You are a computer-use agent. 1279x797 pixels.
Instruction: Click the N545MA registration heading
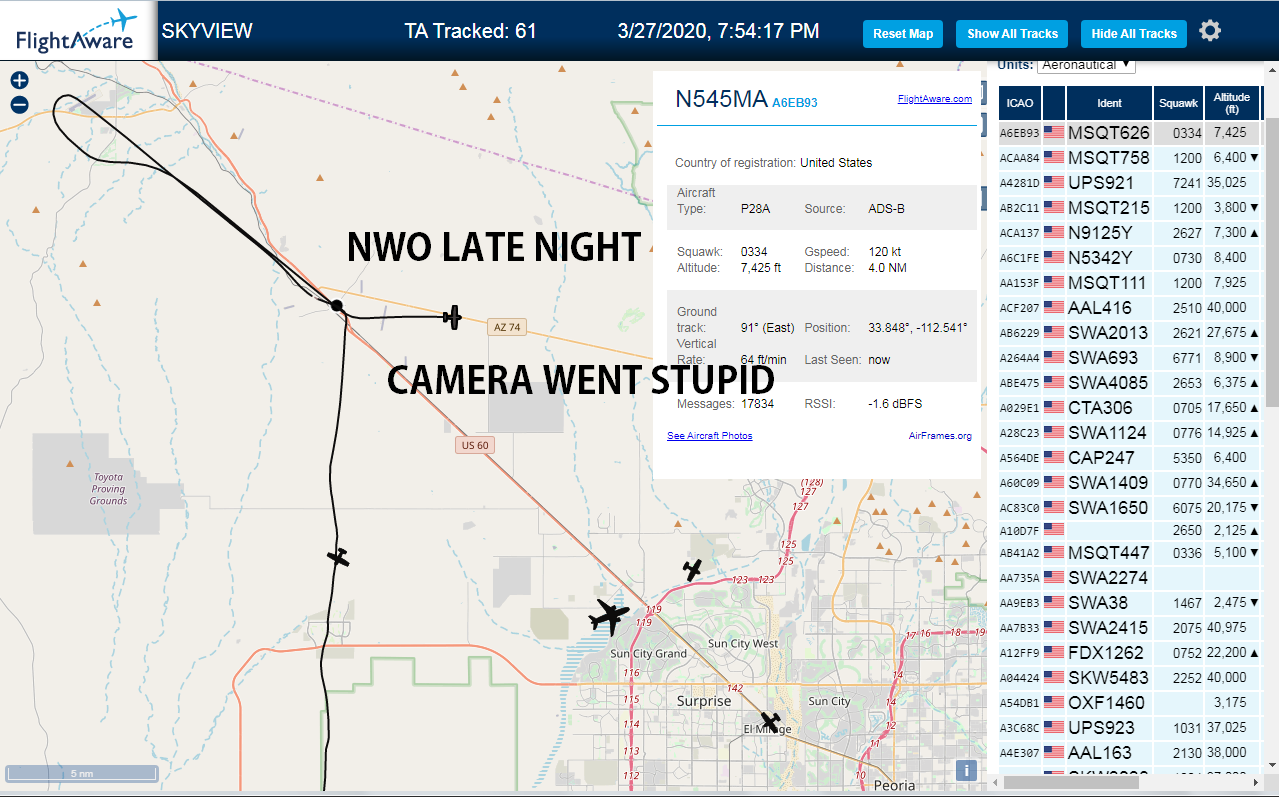[721, 99]
